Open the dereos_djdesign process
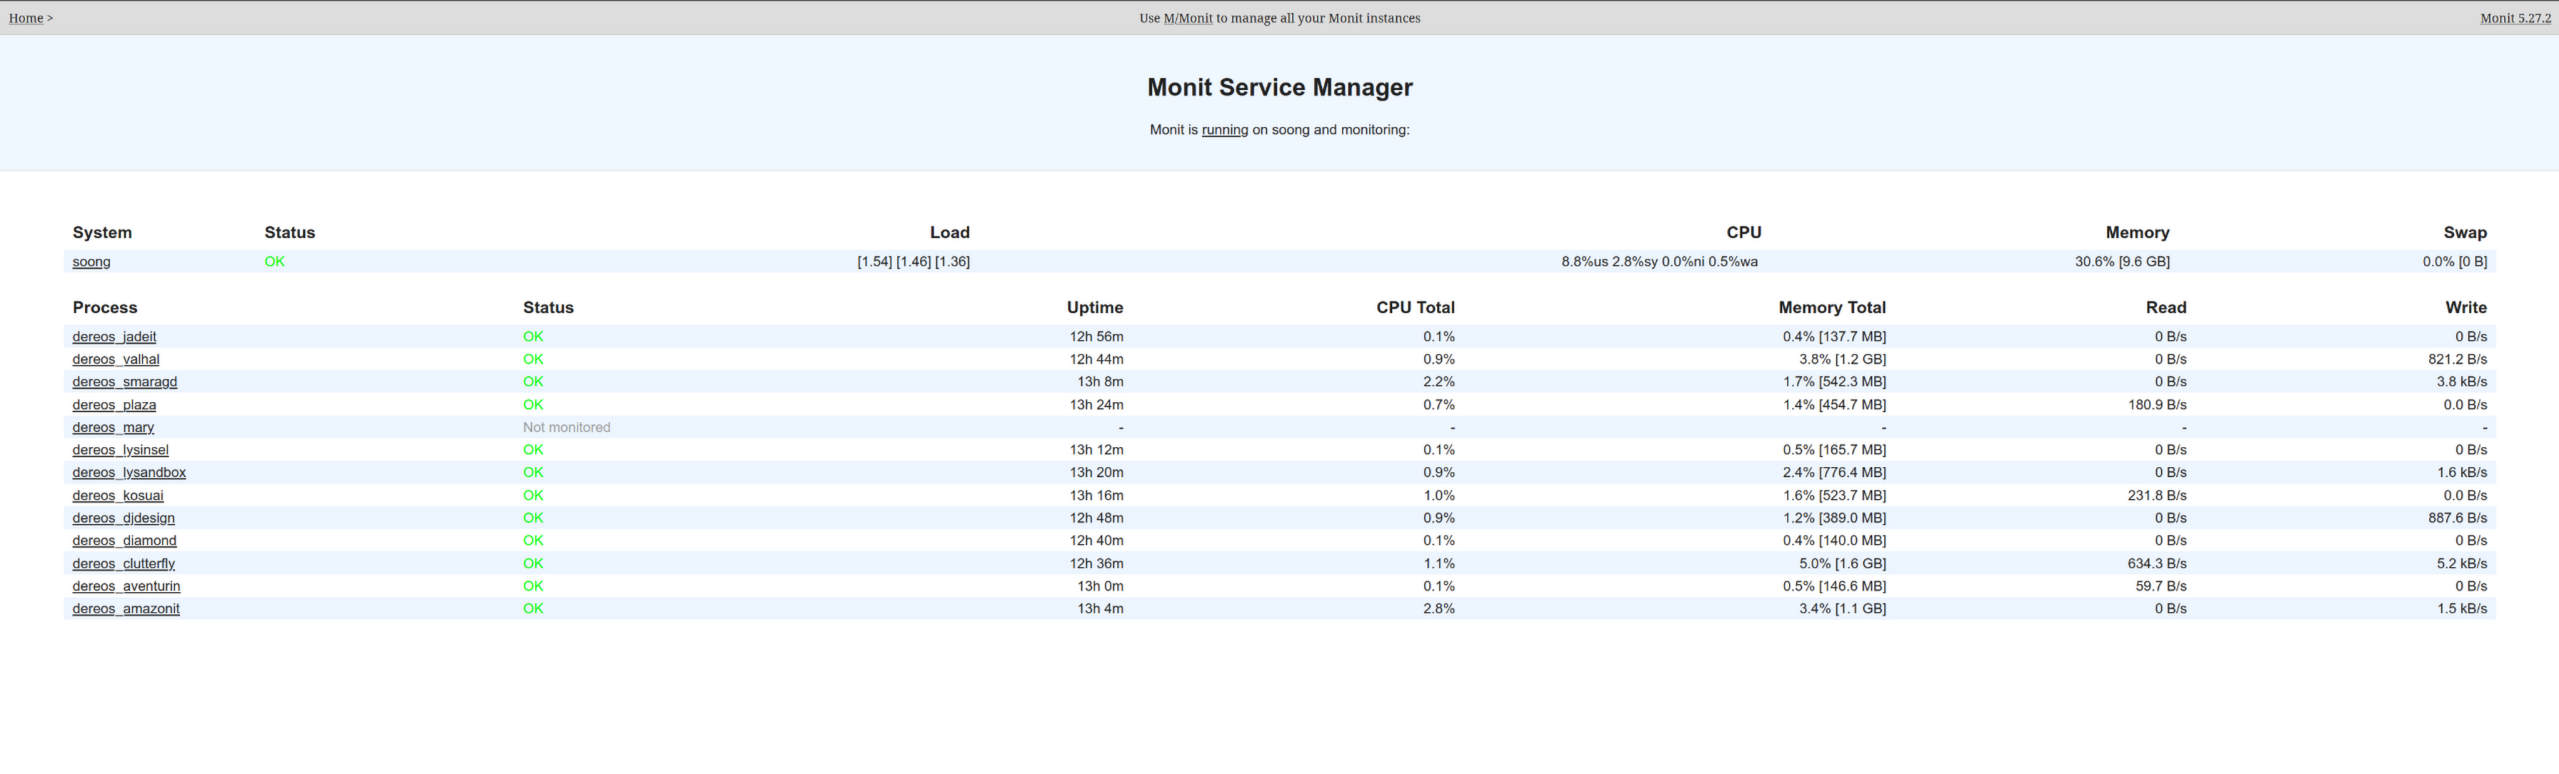This screenshot has width=2559, height=774. tap(123, 518)
